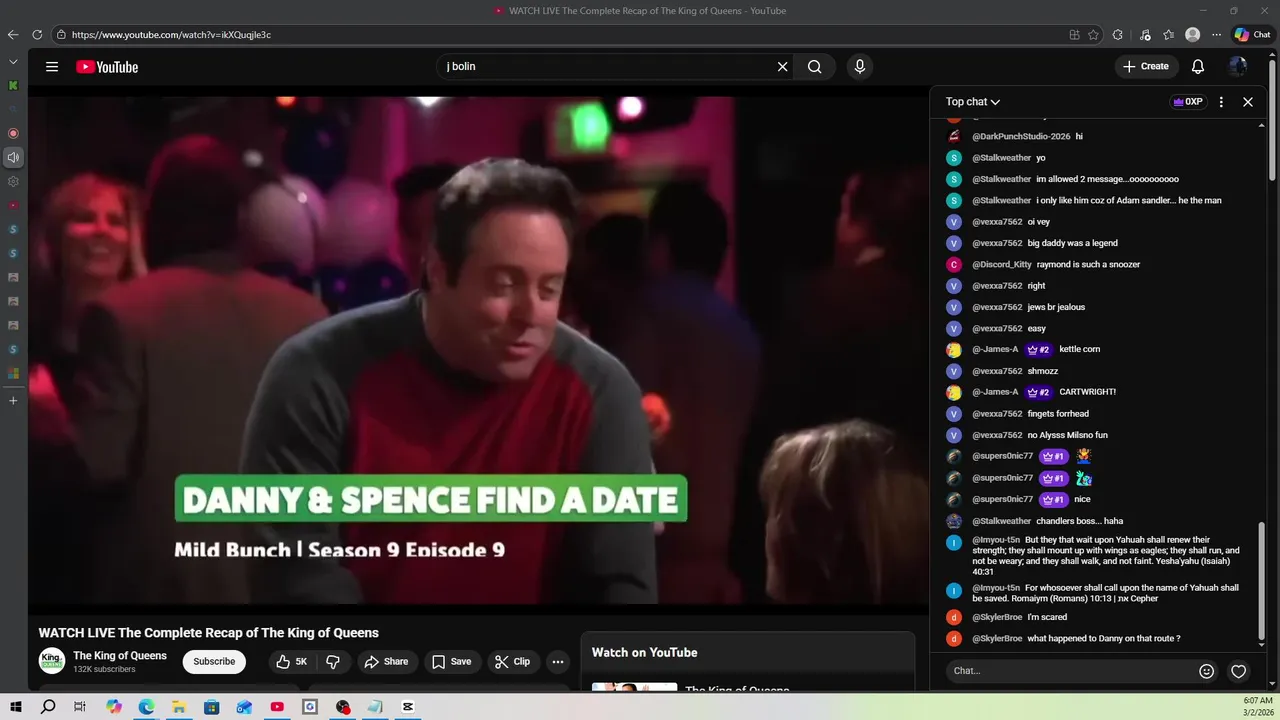Screen dimensions: 1280x720
Task: Share the video
Action: point(386,662)
